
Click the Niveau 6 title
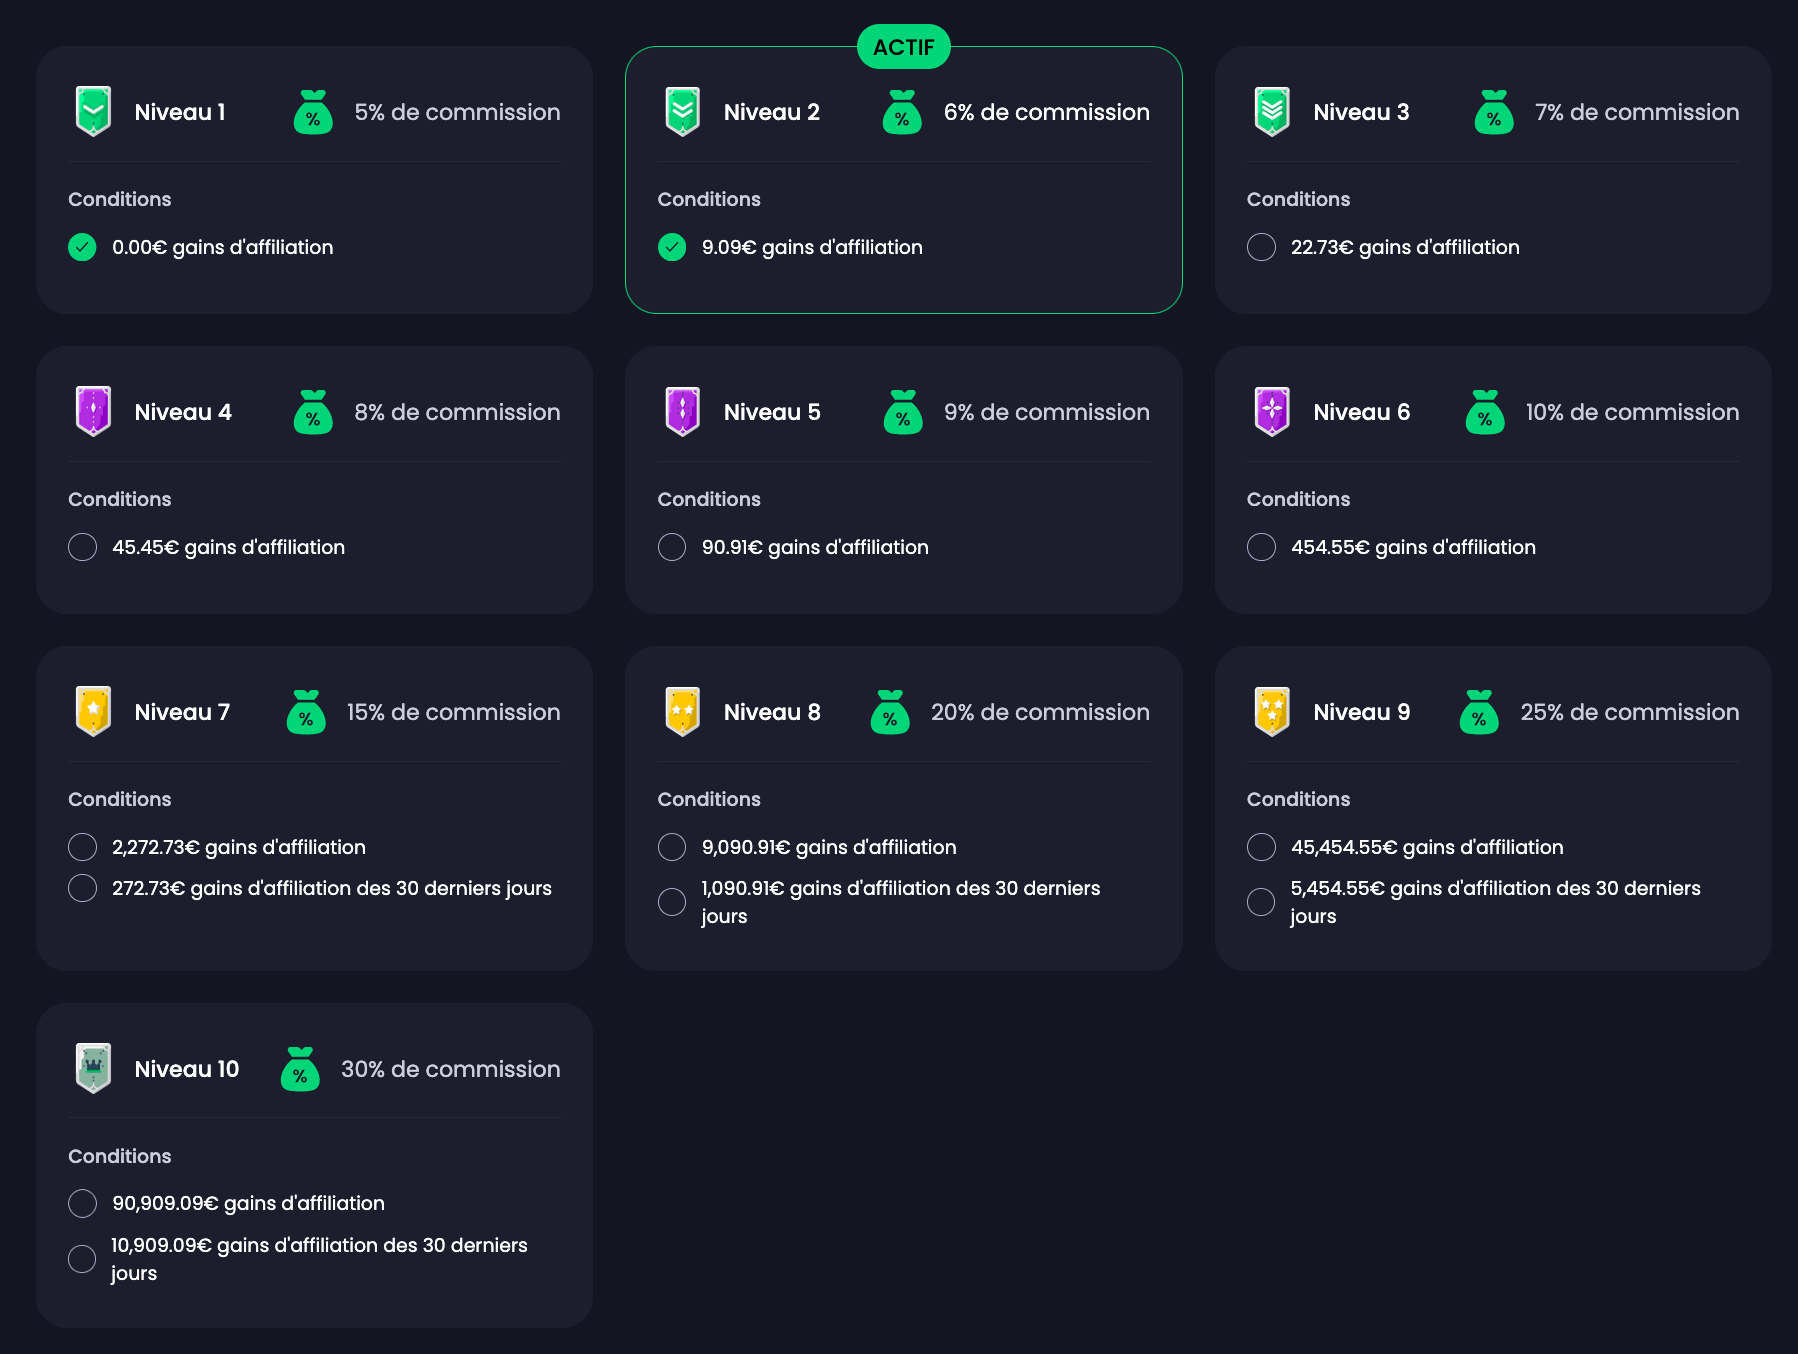click(x=1362, y=412)
